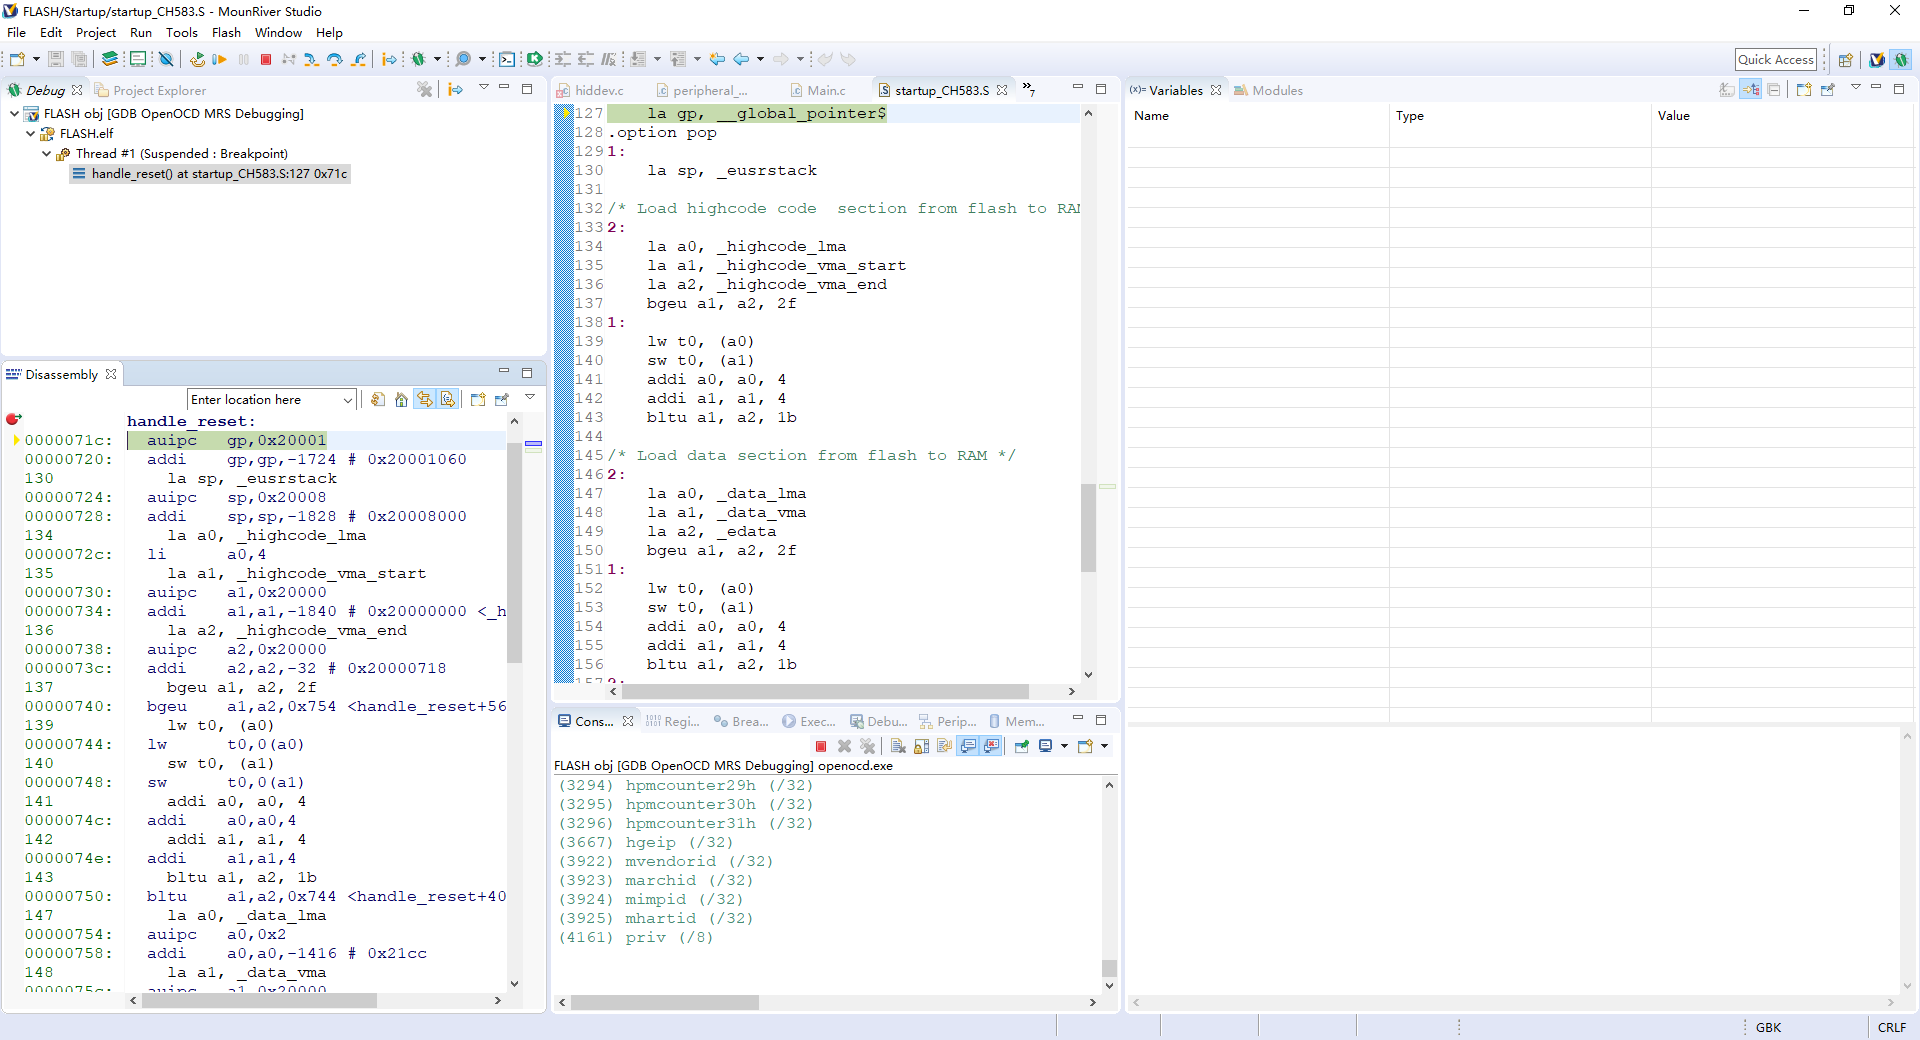Viewport: 1920px width, 1040px height.
Task: Click editor horizontal scrollbar thumb
Action: point(825,692)
